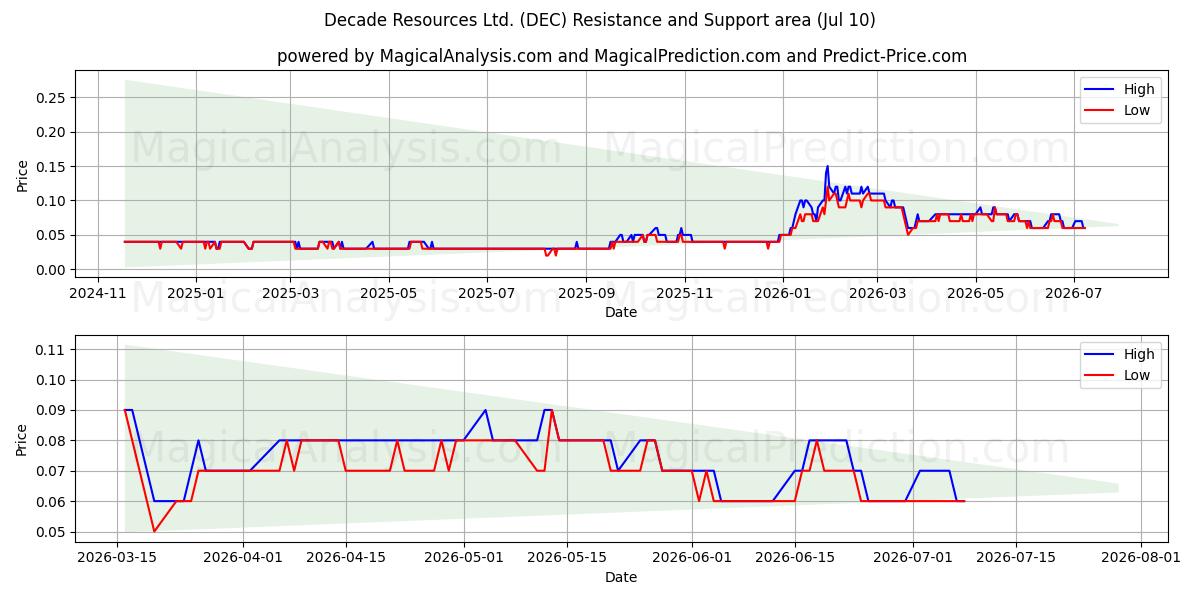Click the '2026-07-01' label in bottom chart
Viewport: 1200px width, 600px height.
point(913,559)
